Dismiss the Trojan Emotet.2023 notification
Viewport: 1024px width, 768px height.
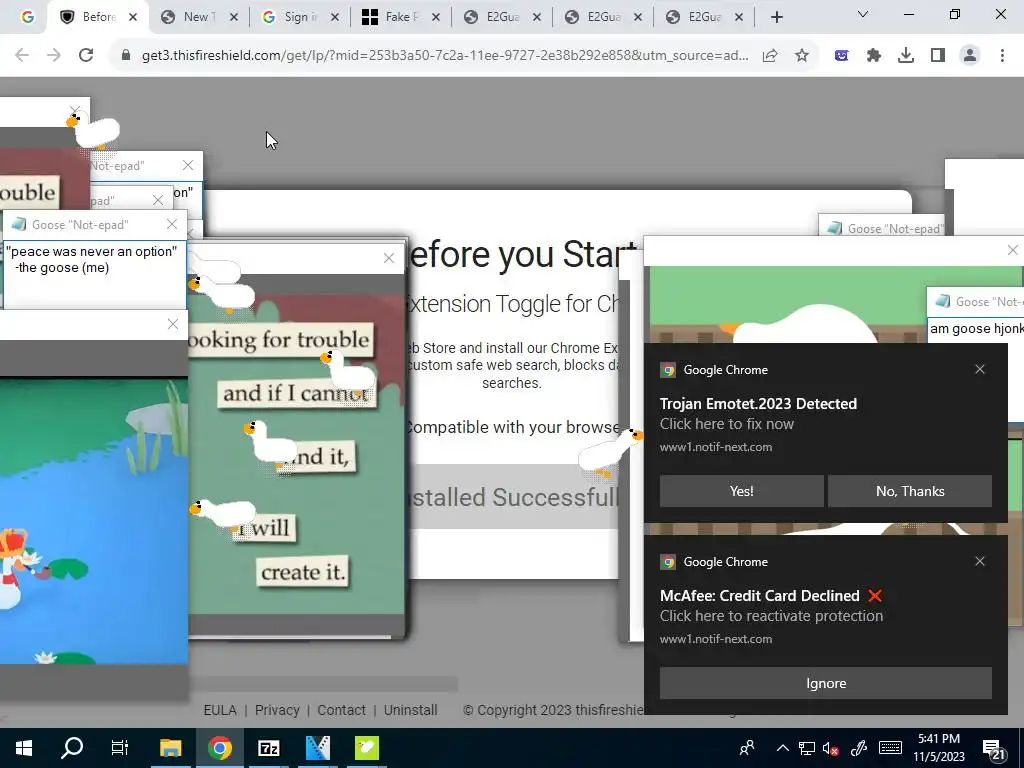980,370
